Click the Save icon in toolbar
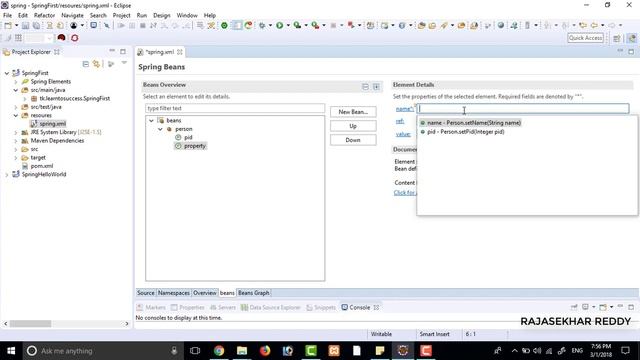Screen dimensions: 640x360 click(25, 25)
